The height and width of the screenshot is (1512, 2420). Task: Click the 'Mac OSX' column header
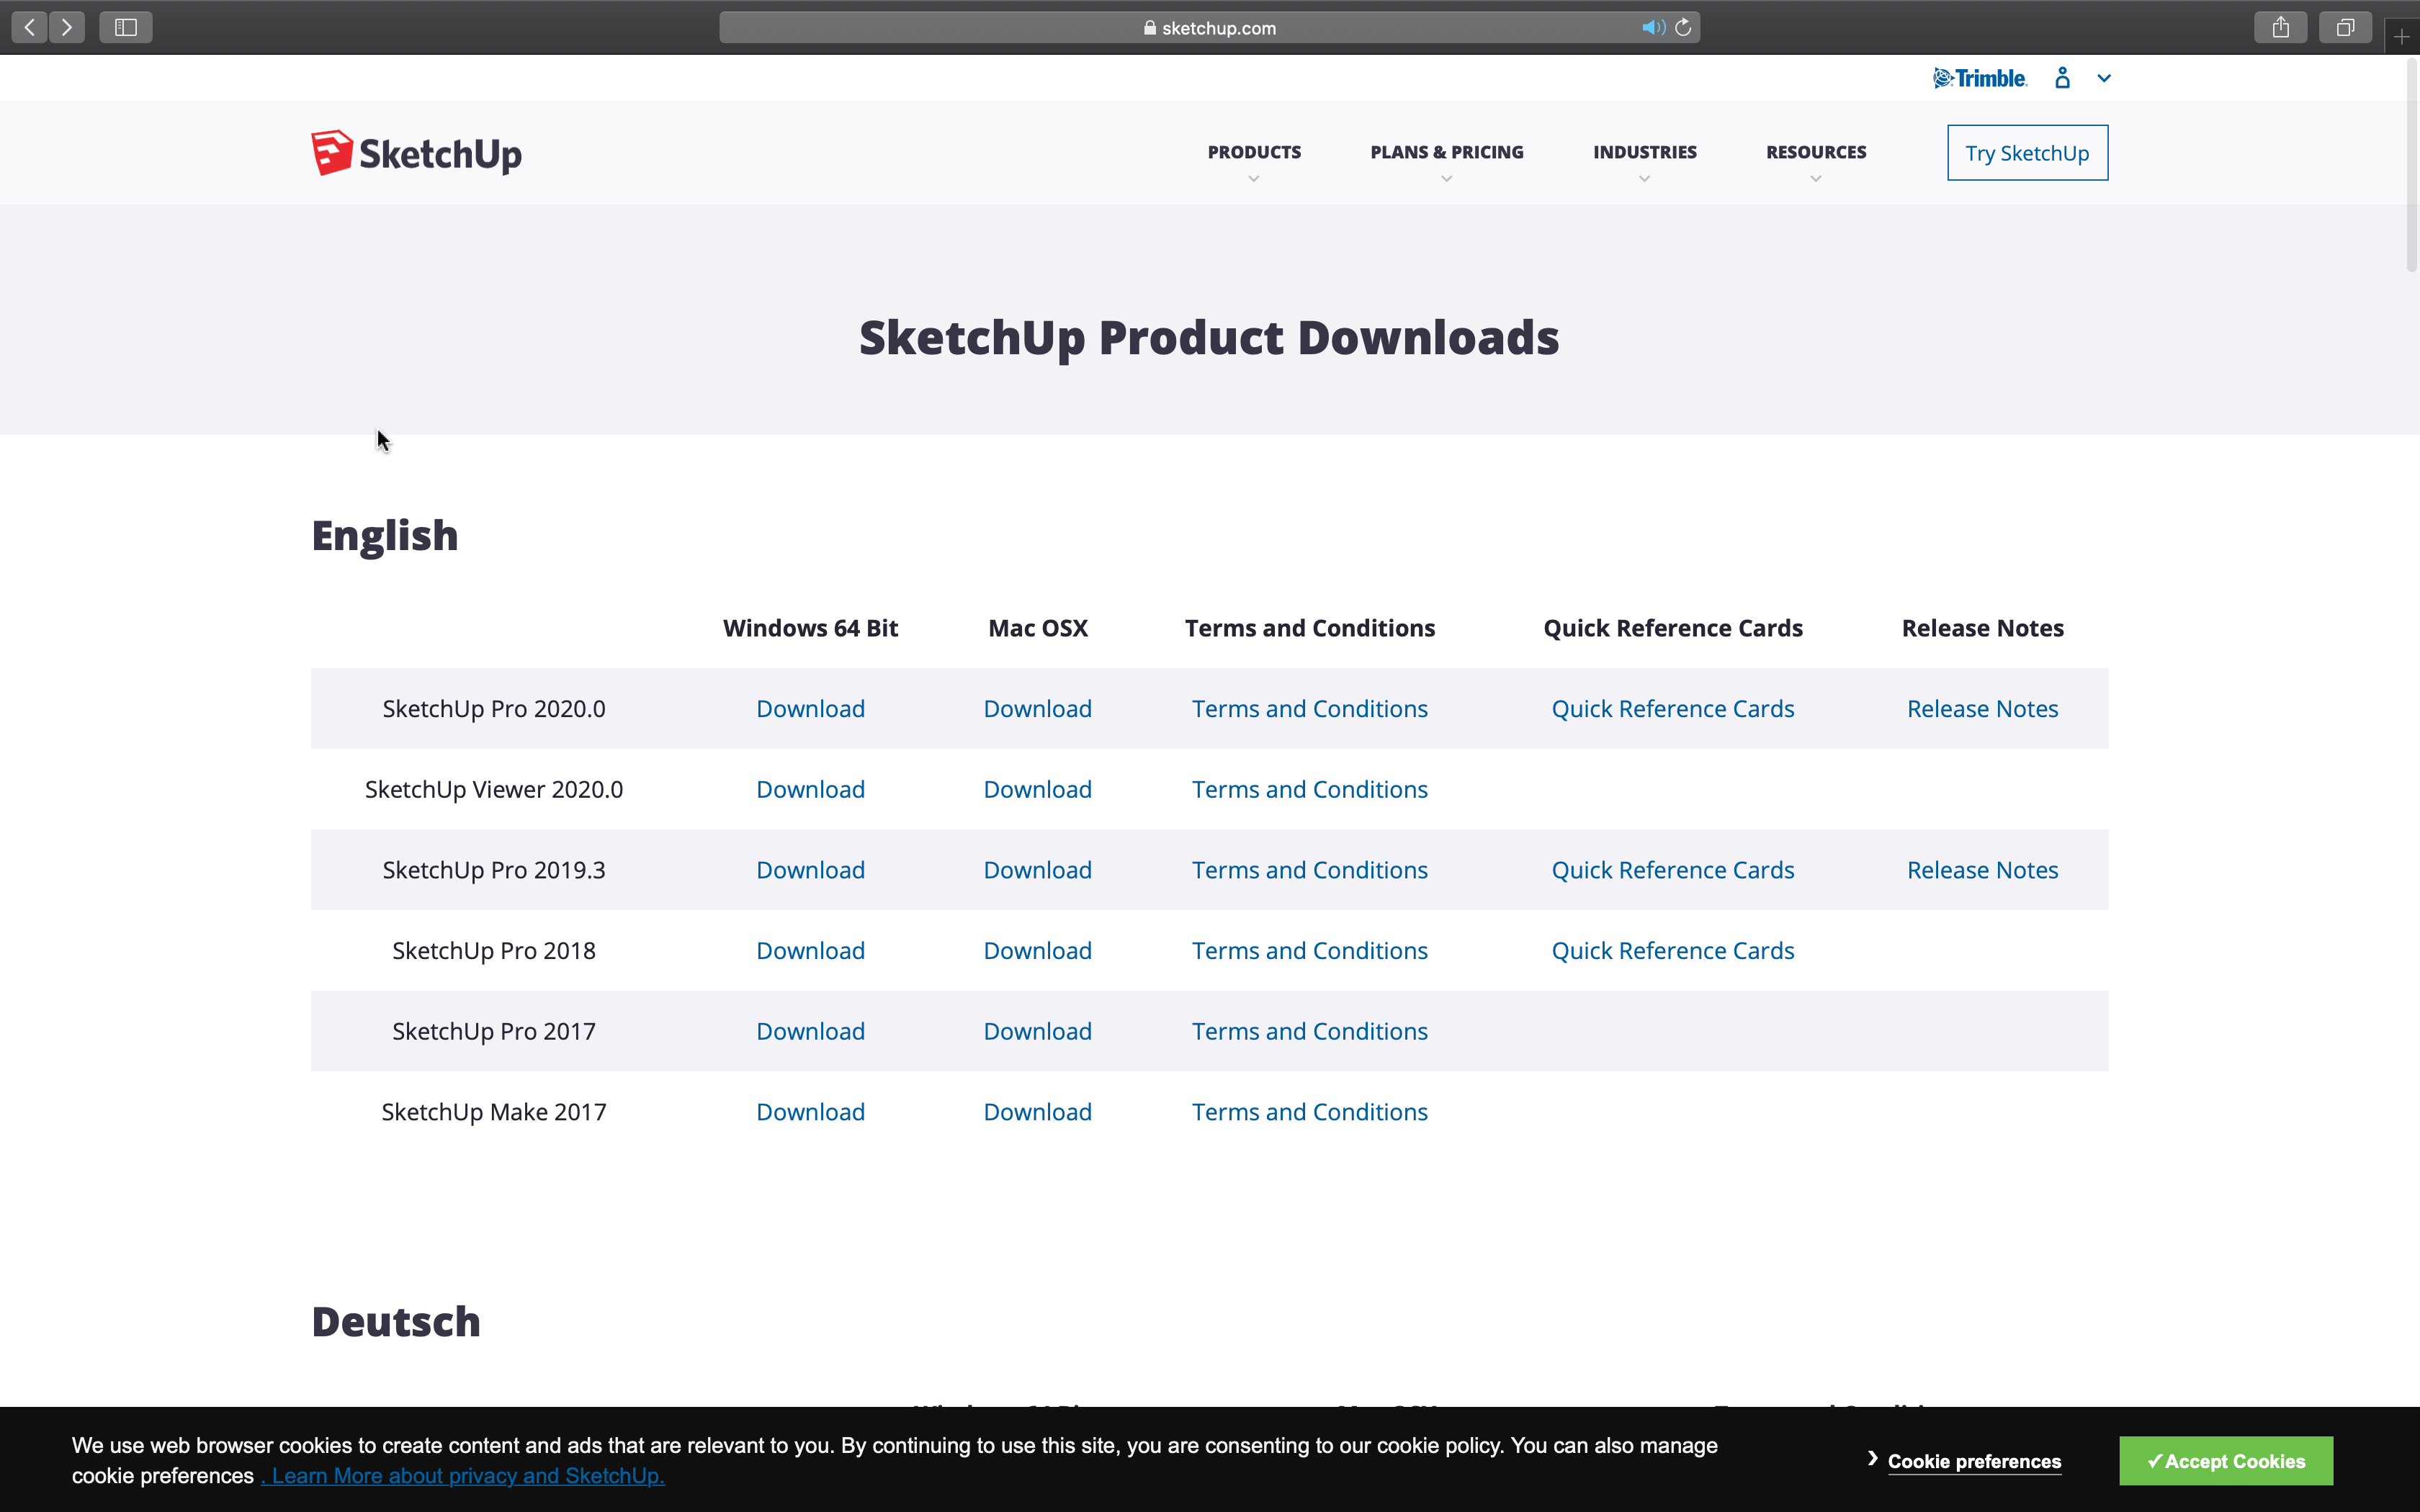click(x=1038, y=628)
